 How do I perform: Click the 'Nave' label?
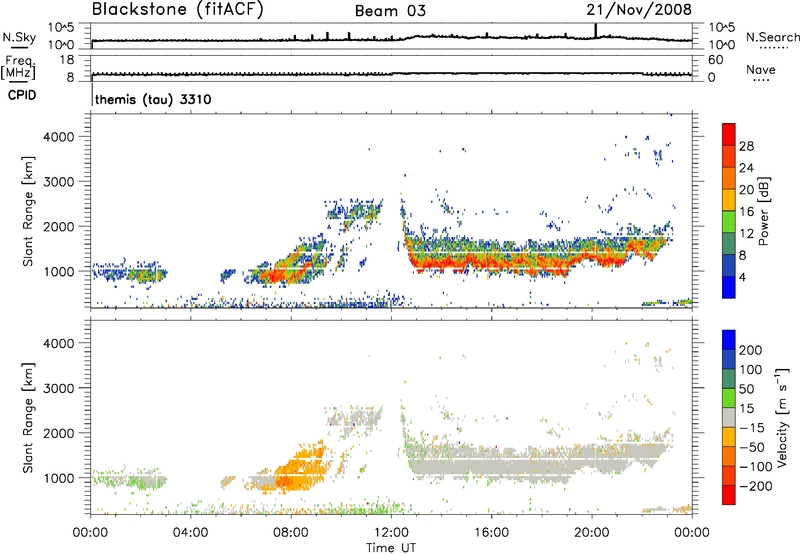click(761, 70)
